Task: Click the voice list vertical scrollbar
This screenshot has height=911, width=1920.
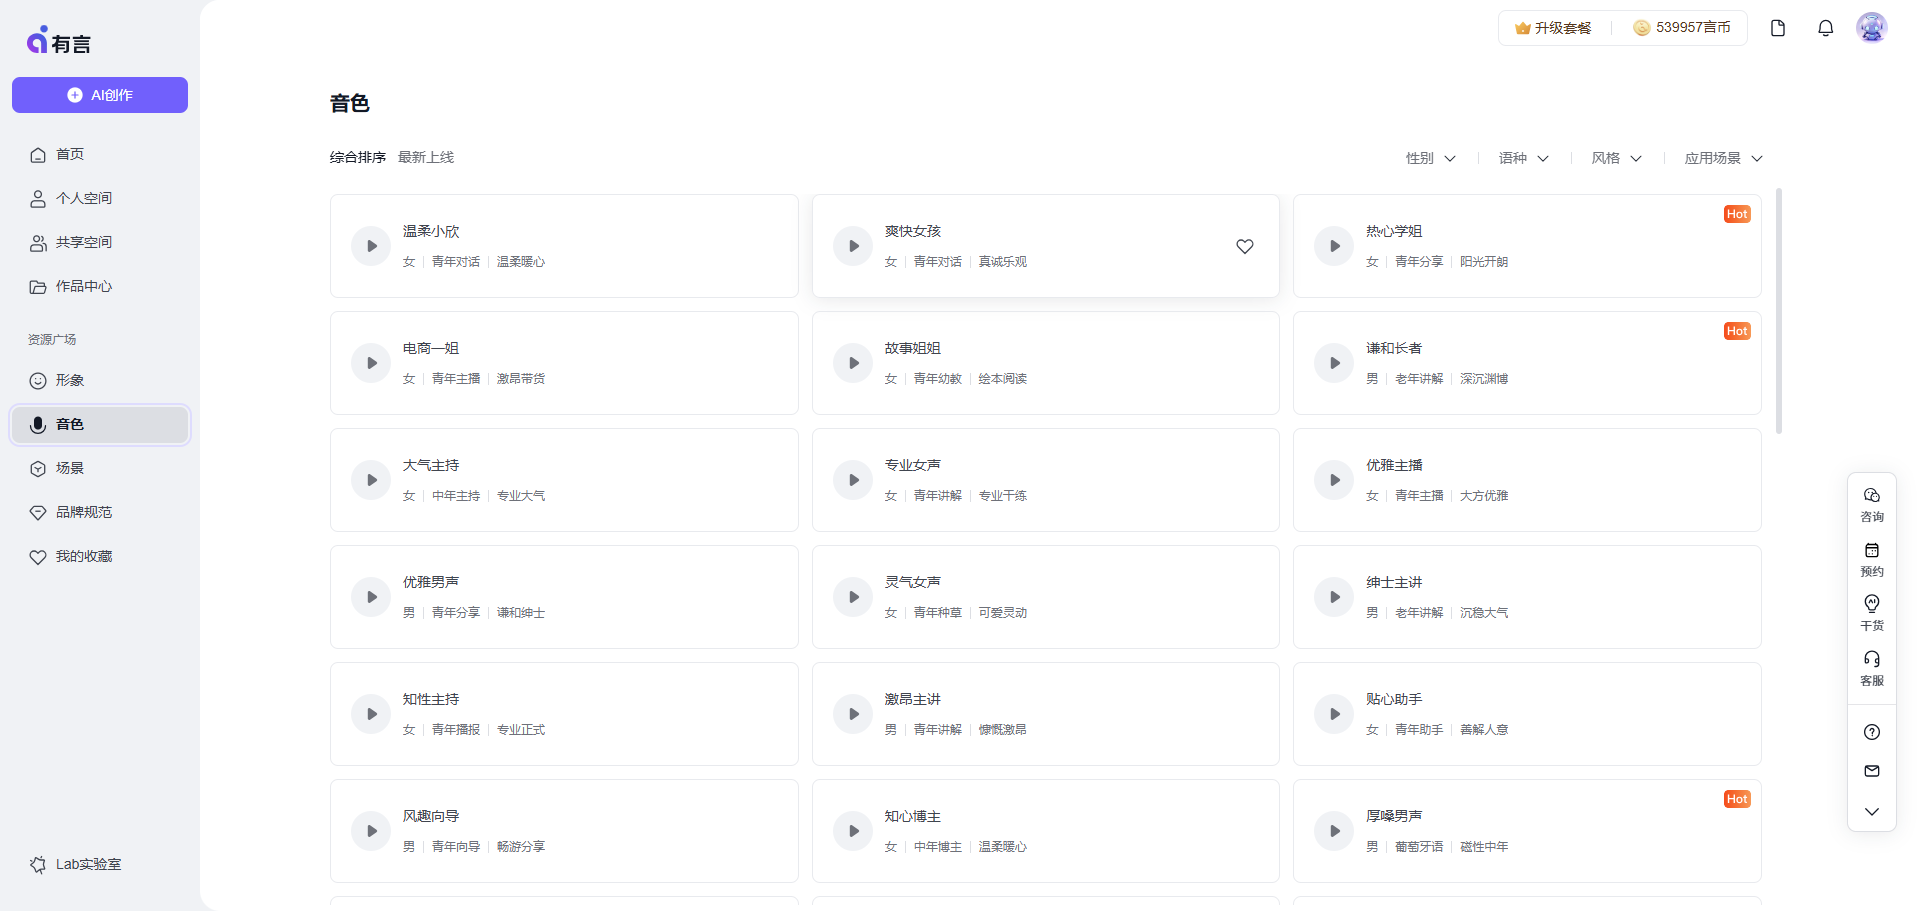Action: coord(1778,311)
